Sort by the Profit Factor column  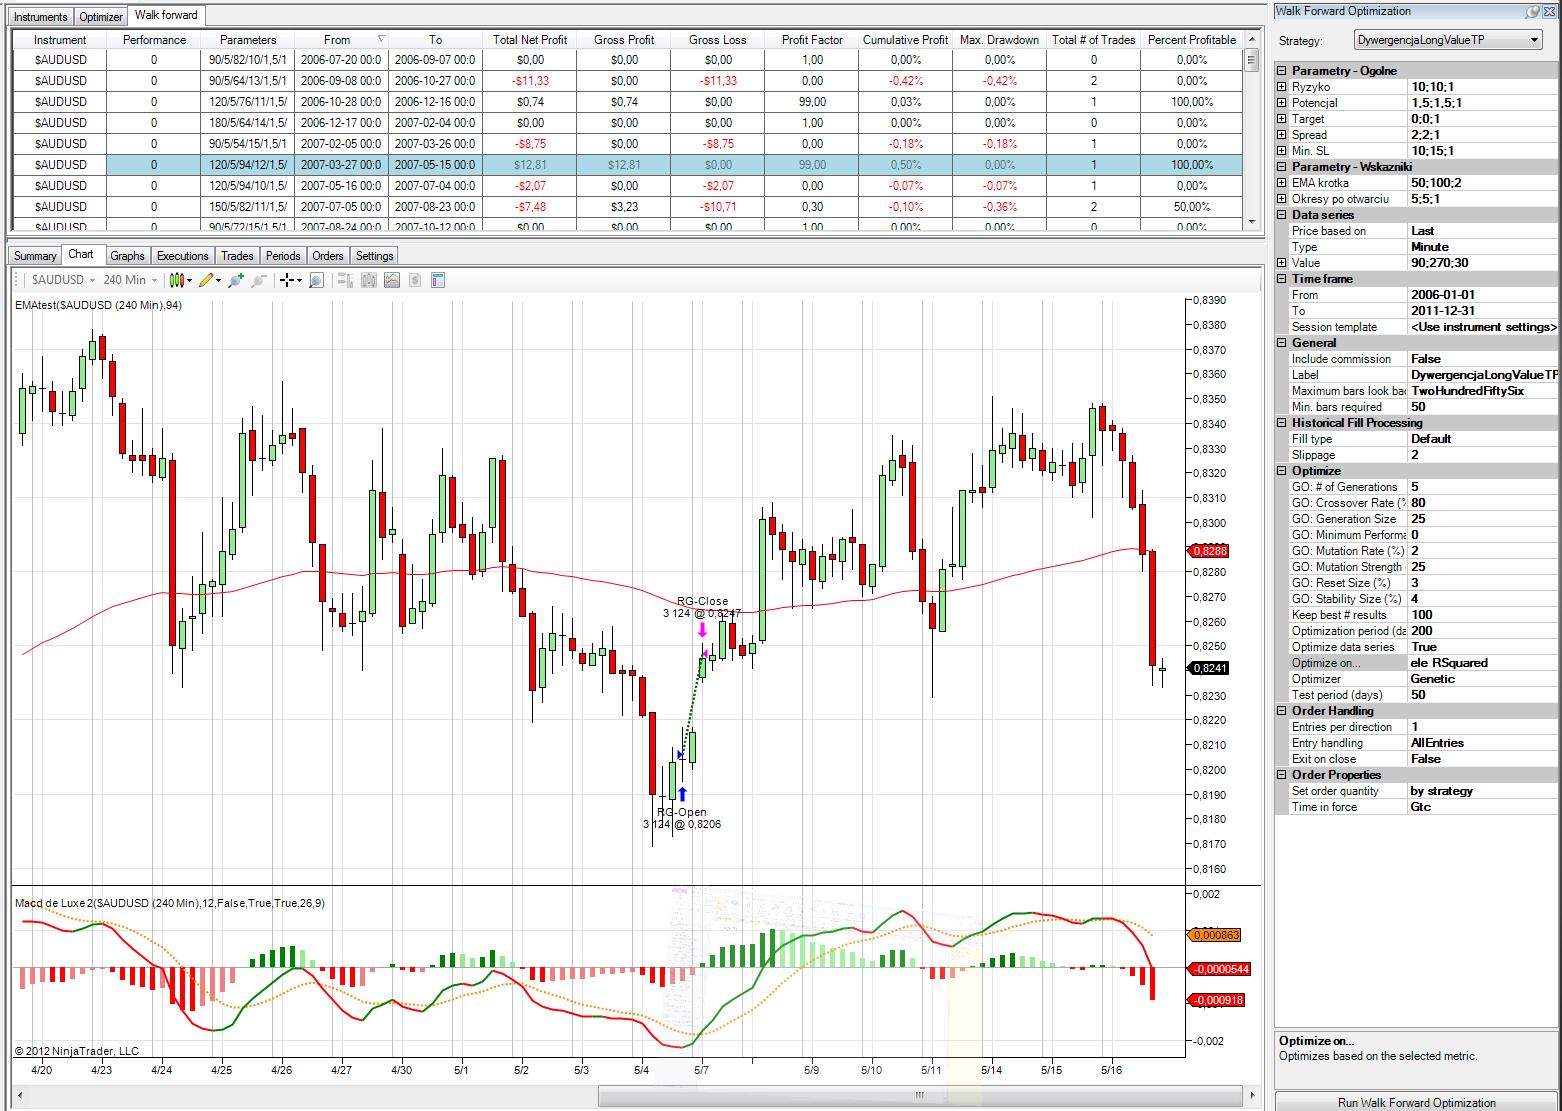pos(812,40)
